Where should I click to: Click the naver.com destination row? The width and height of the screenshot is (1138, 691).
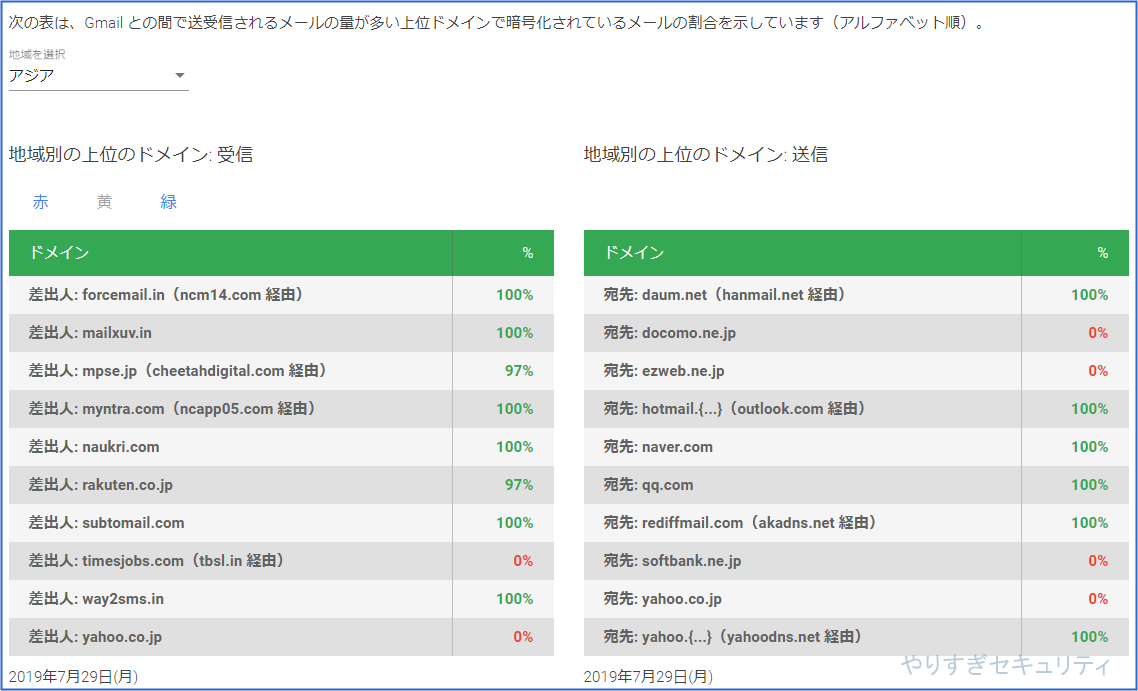click(x=856, y=446)
